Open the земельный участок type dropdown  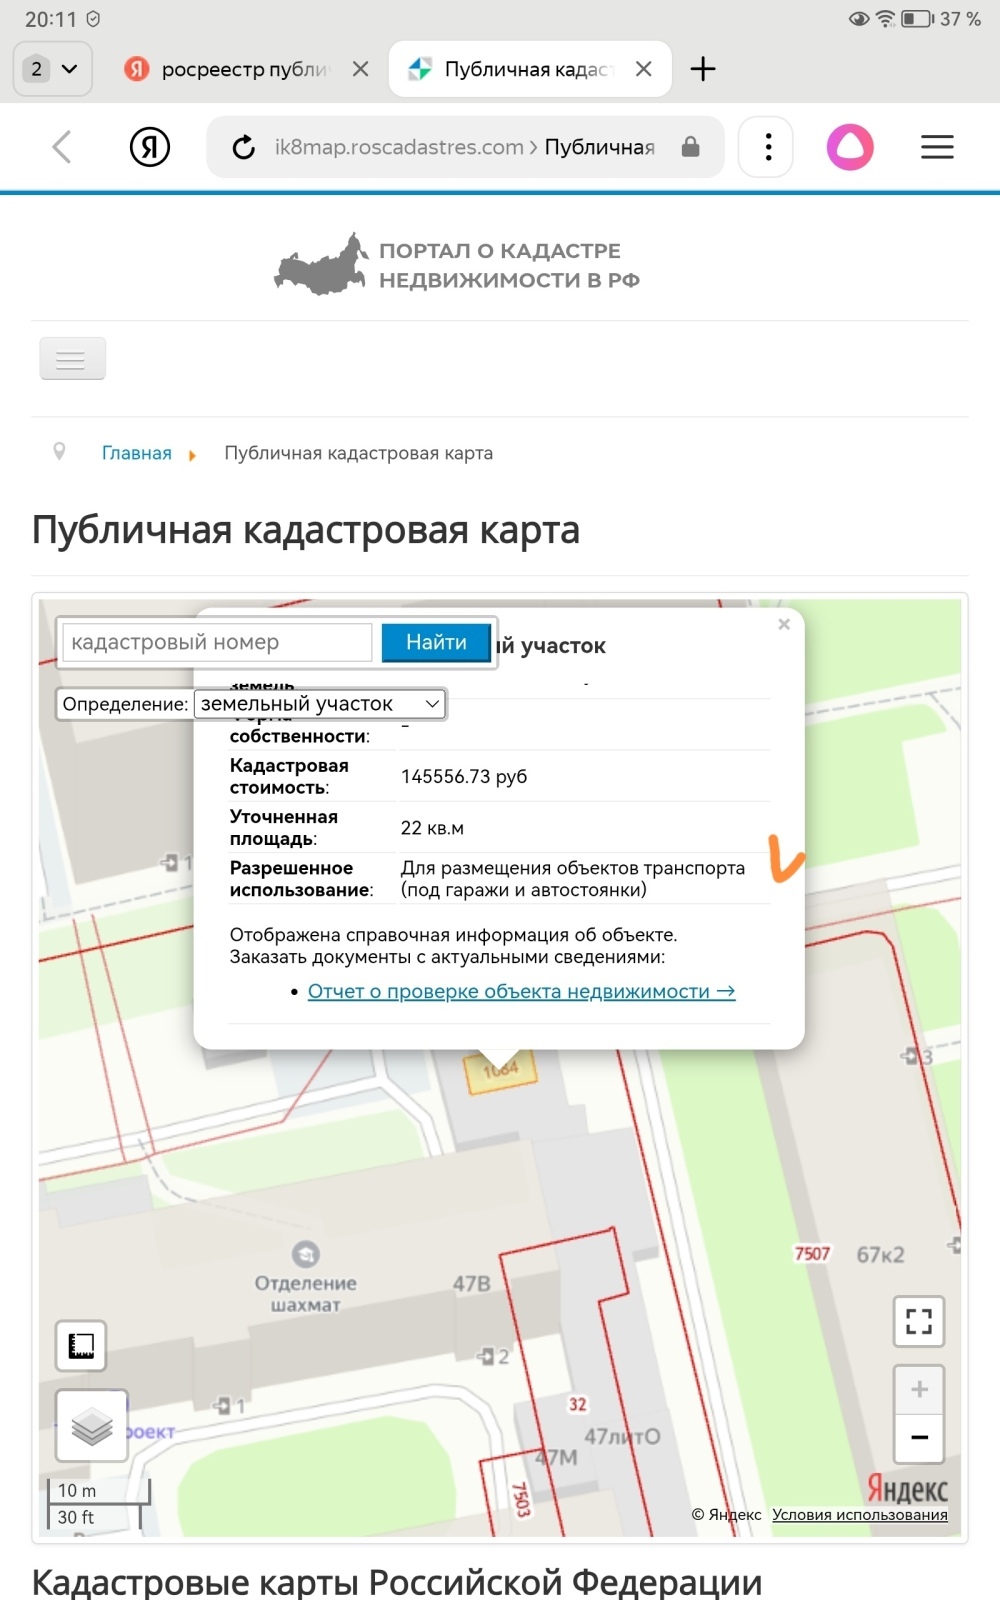point(319,704)
